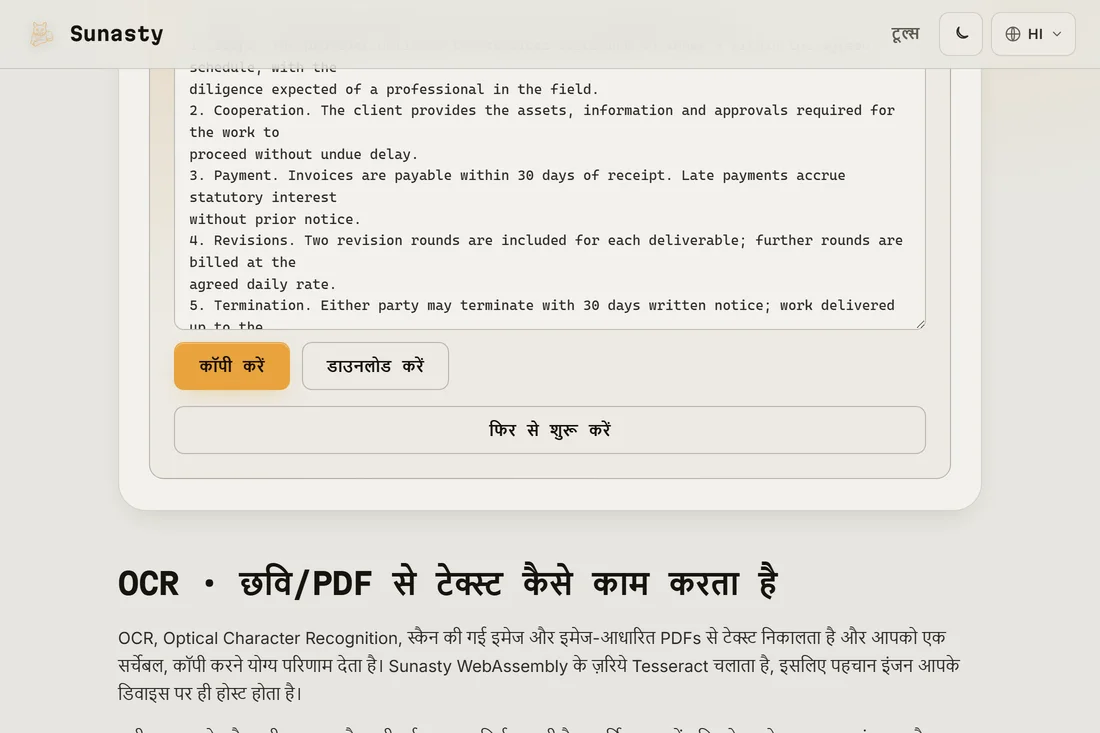Click the line '3. Payment. Invoices are payable'
The height and width of the screenshot is (733, 1100).
click(517, 175)
